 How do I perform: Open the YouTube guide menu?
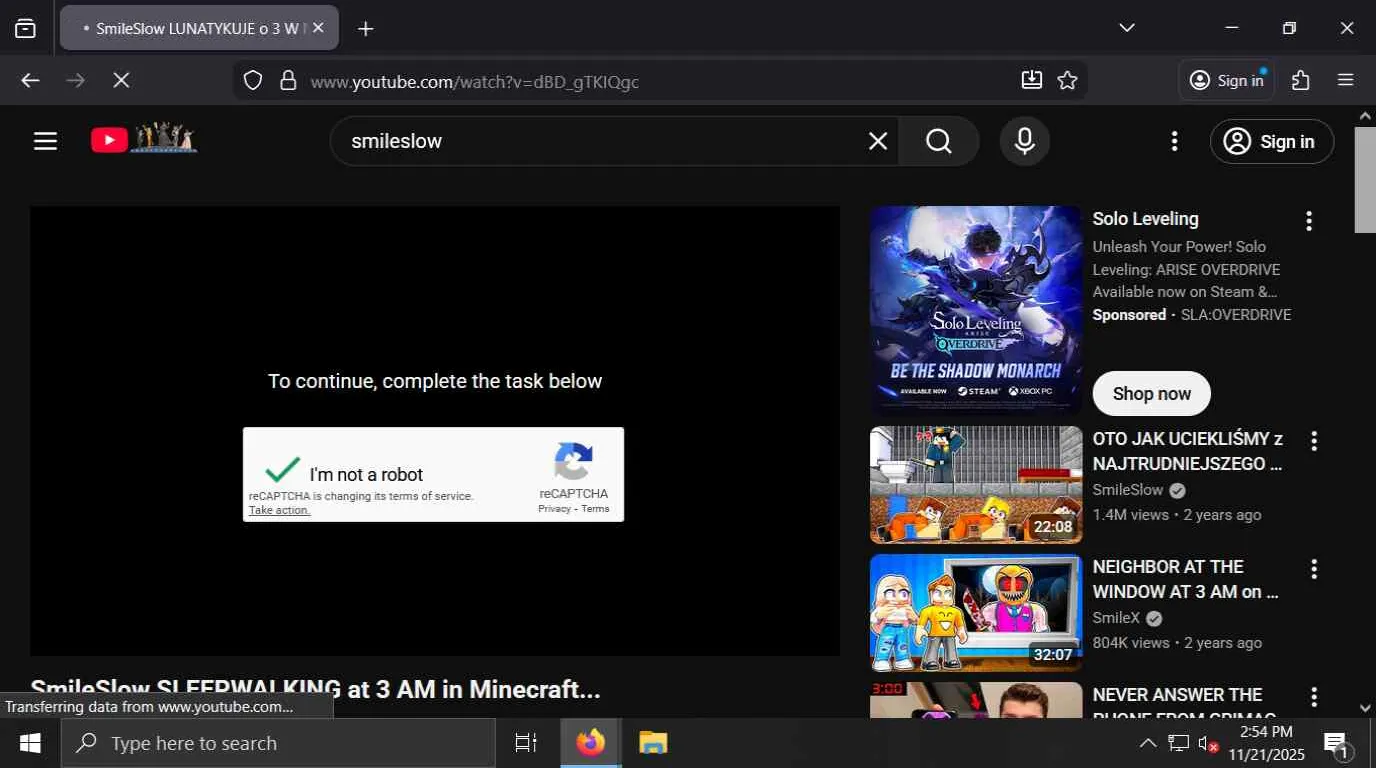click(45, 141)
